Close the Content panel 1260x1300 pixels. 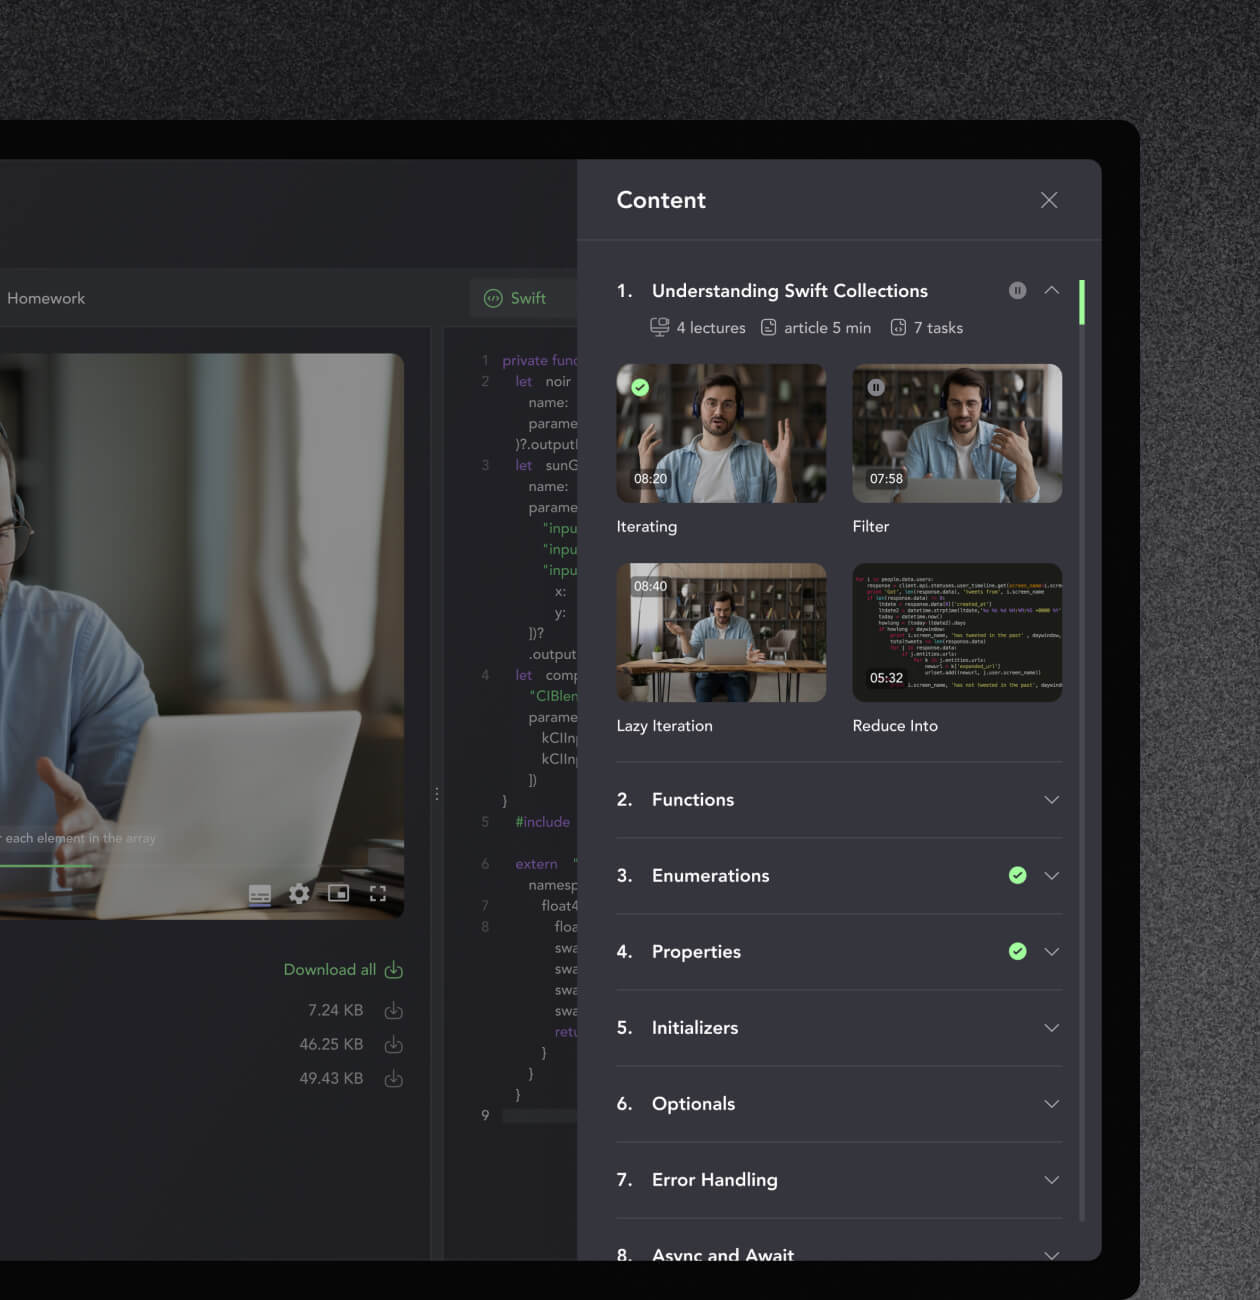coord(1049,200)
